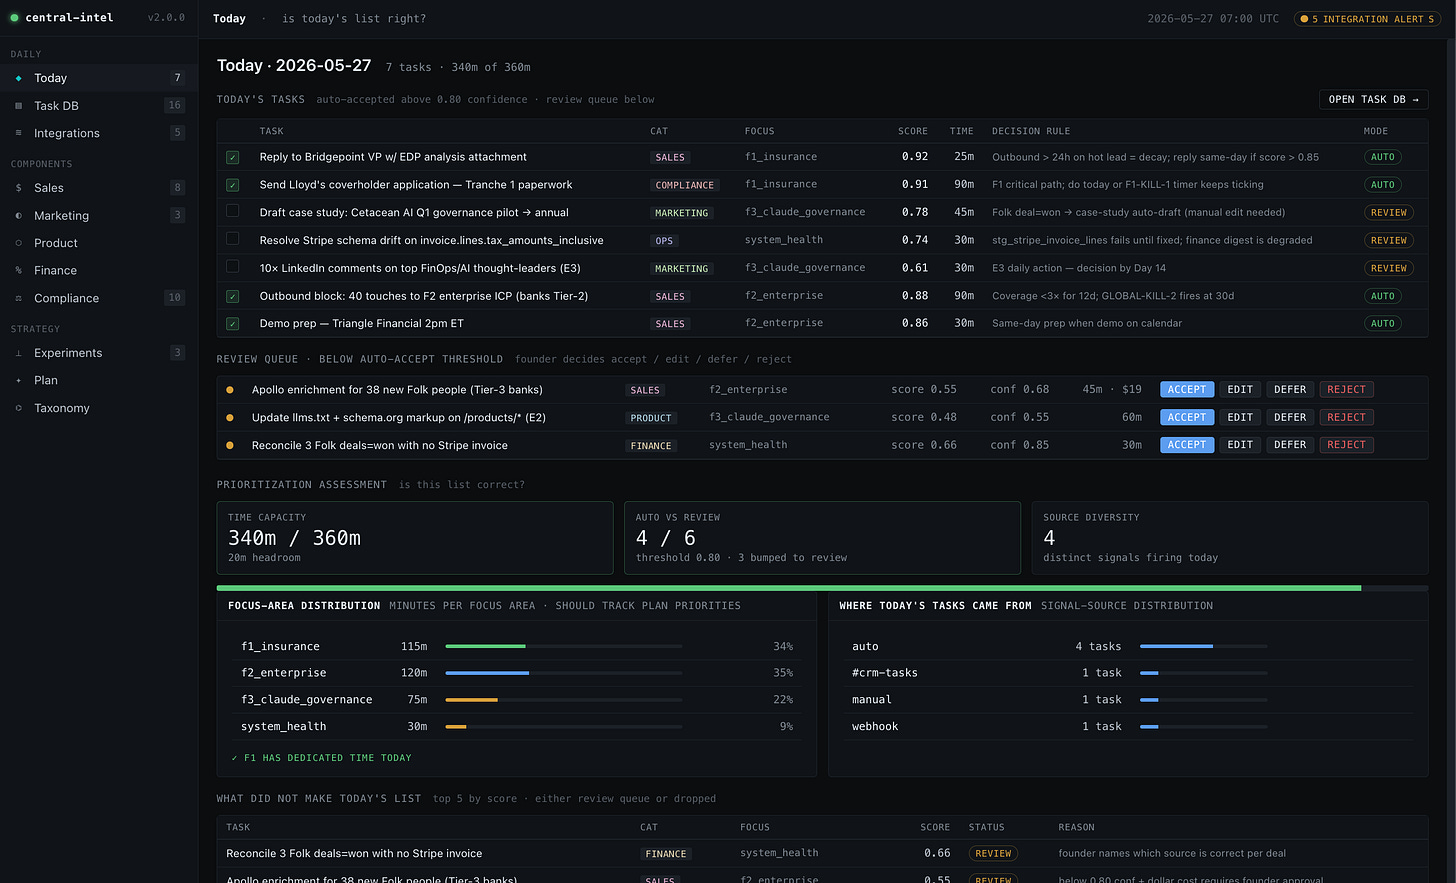Click the f1_insurance green distribution bar
Viewport: 1456px width, 883px height.
[486, 646]
